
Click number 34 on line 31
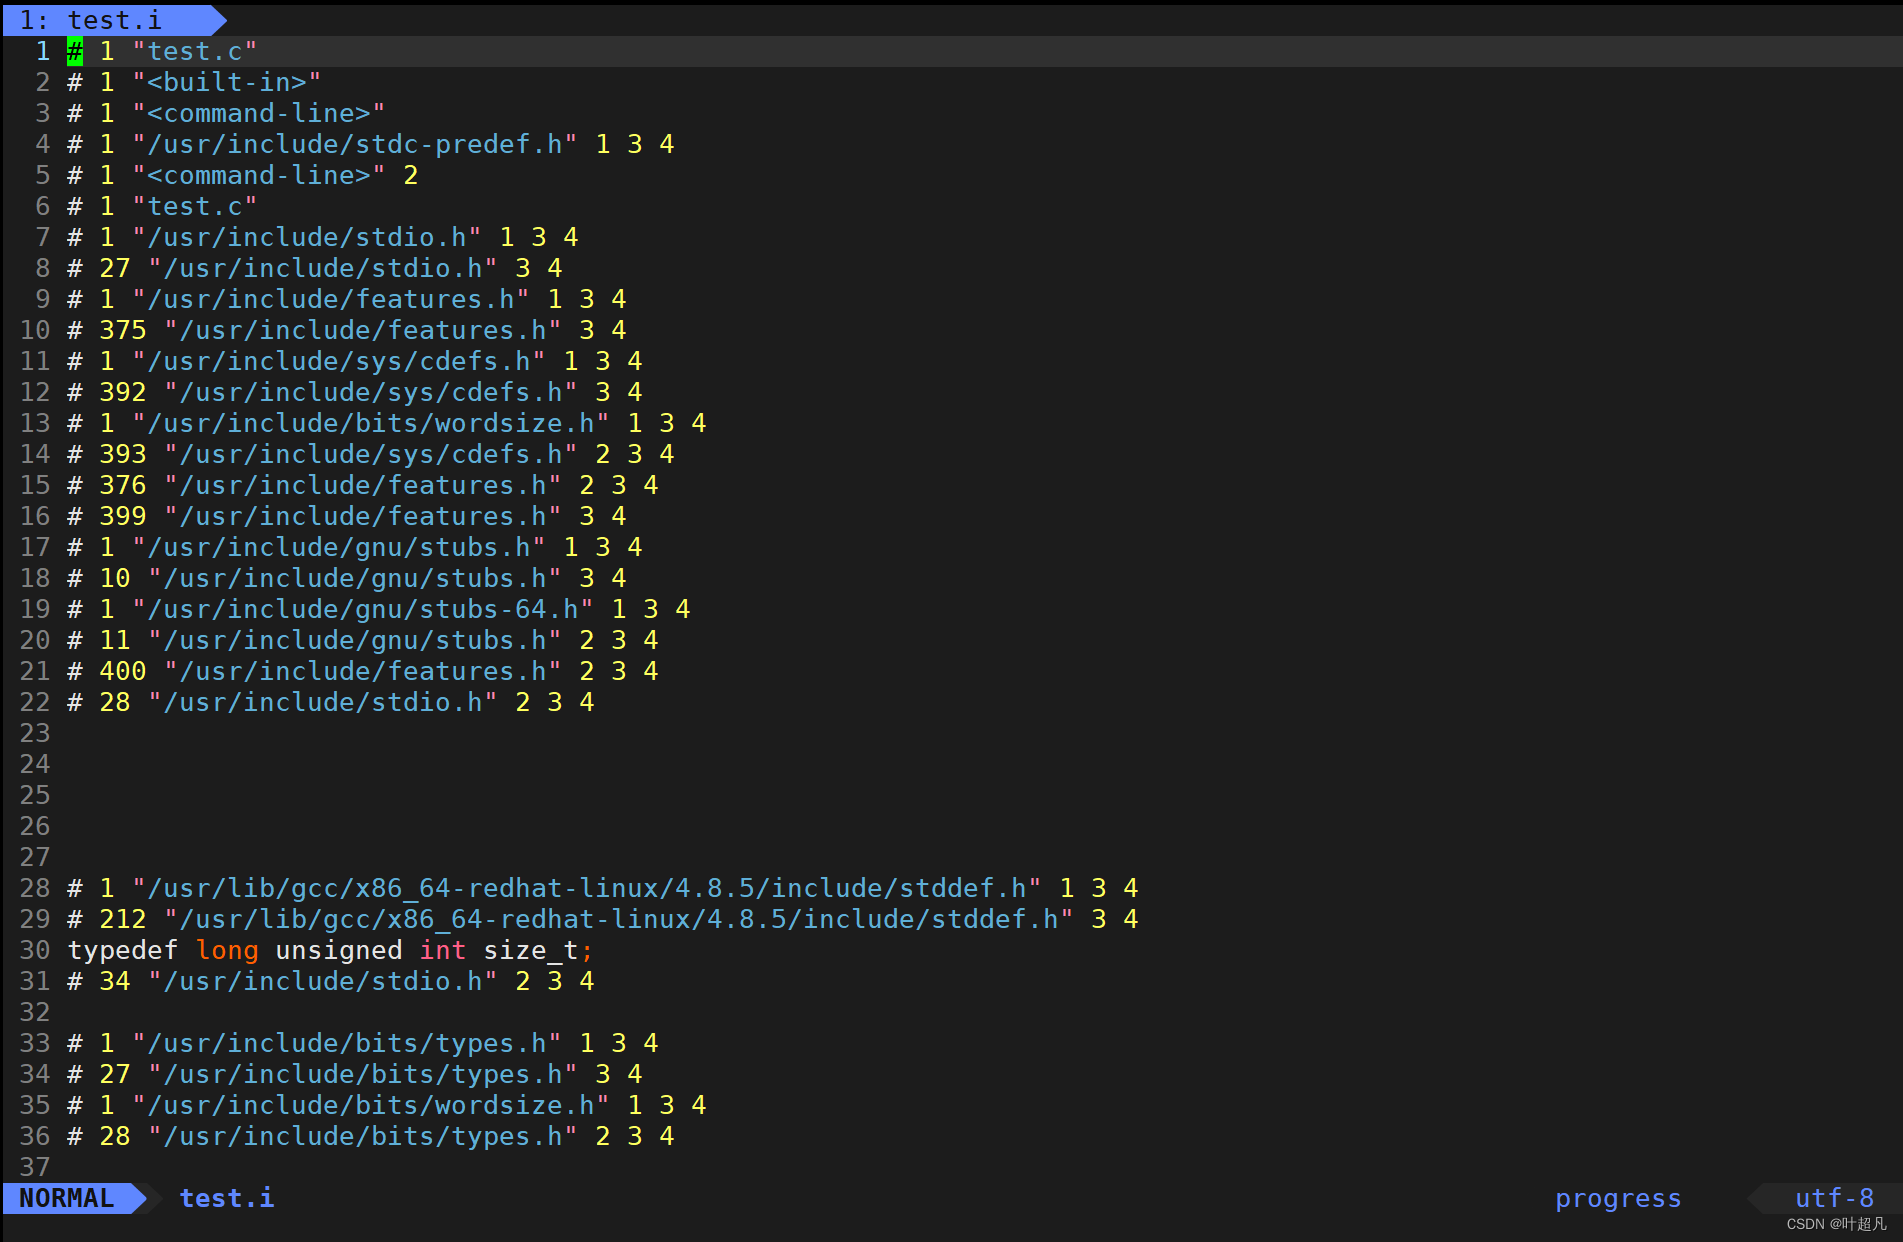point(115,981)
